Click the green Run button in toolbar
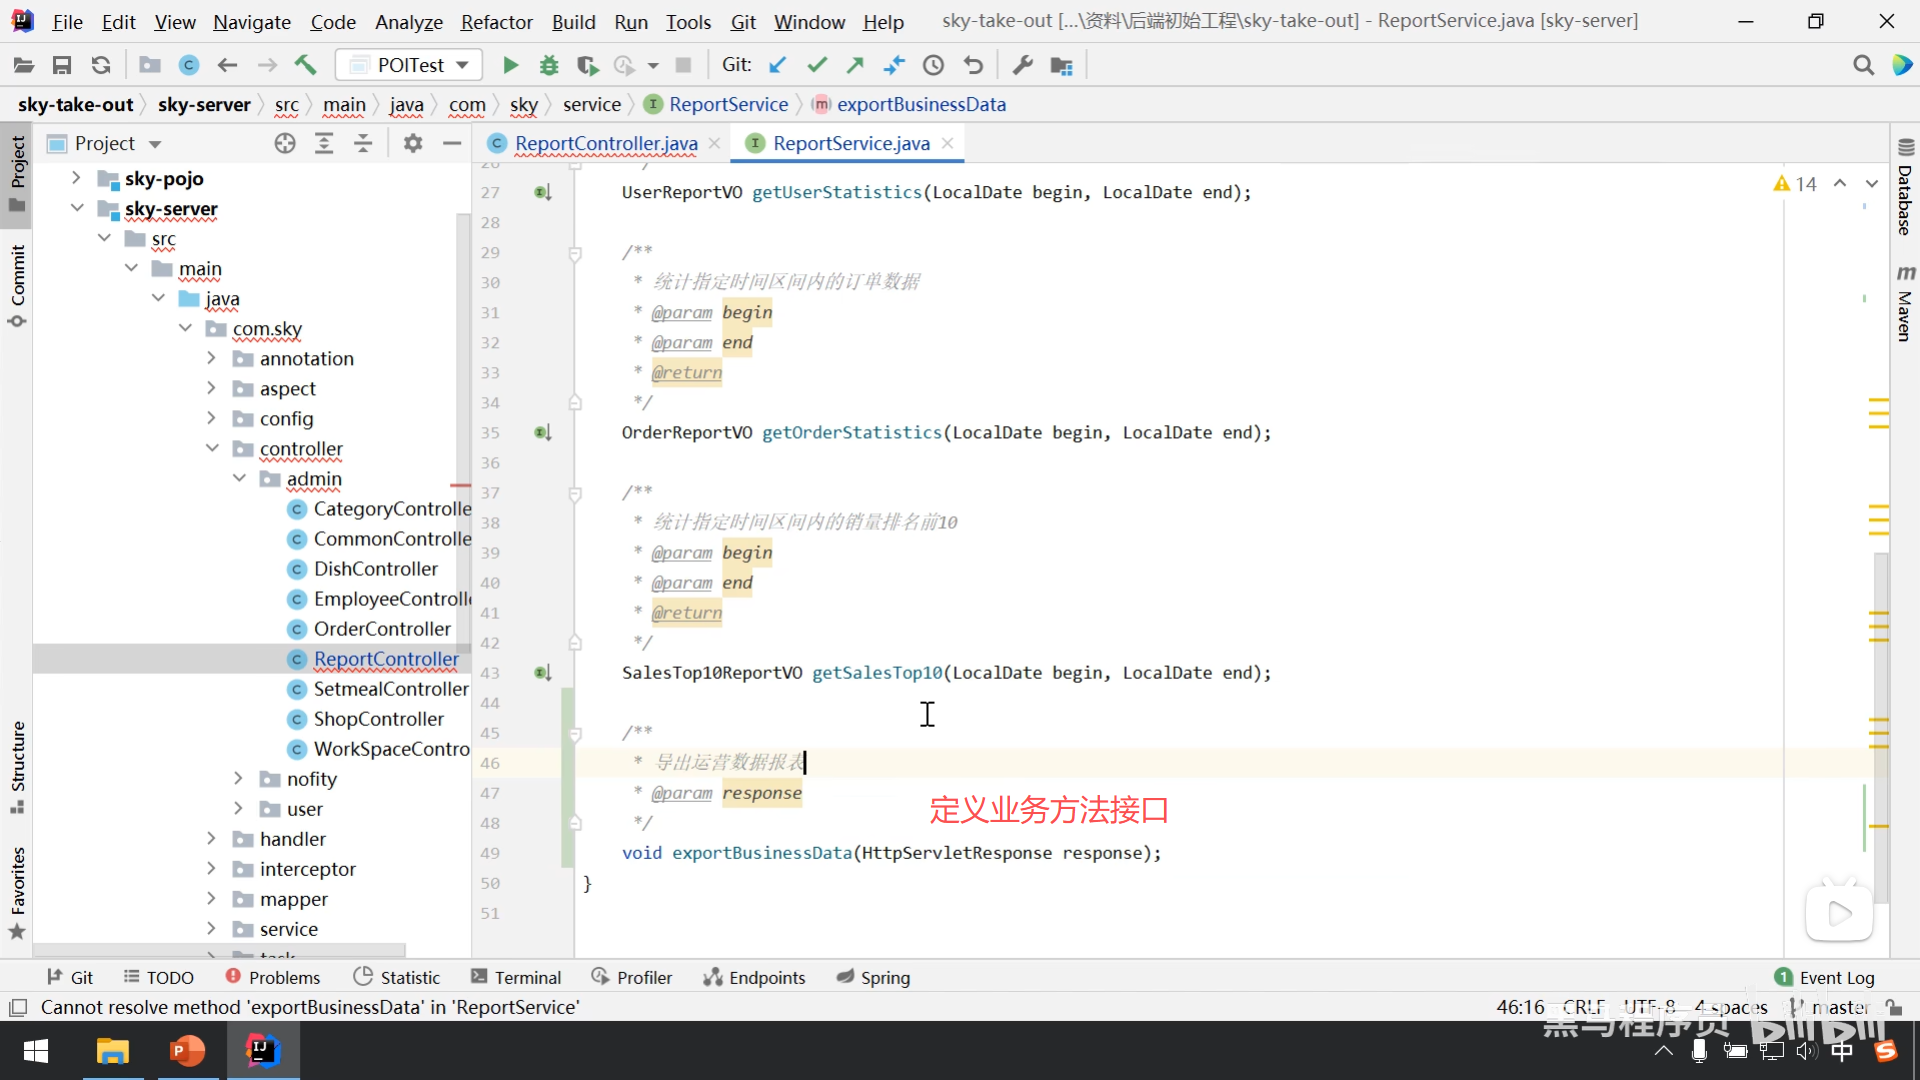1920x1080 pixels. click(510, 66)
